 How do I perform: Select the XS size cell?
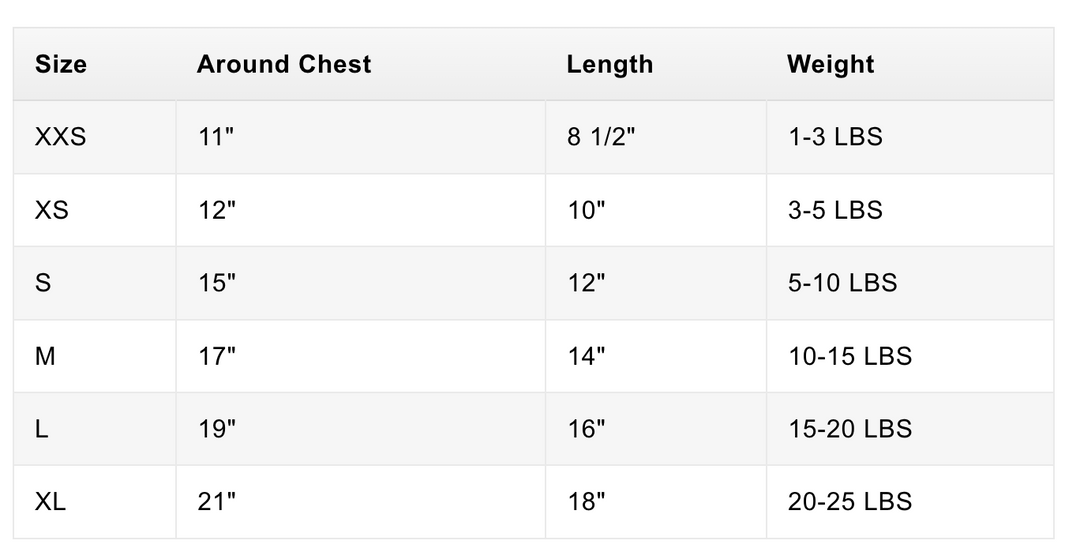(x=94, y=210)
